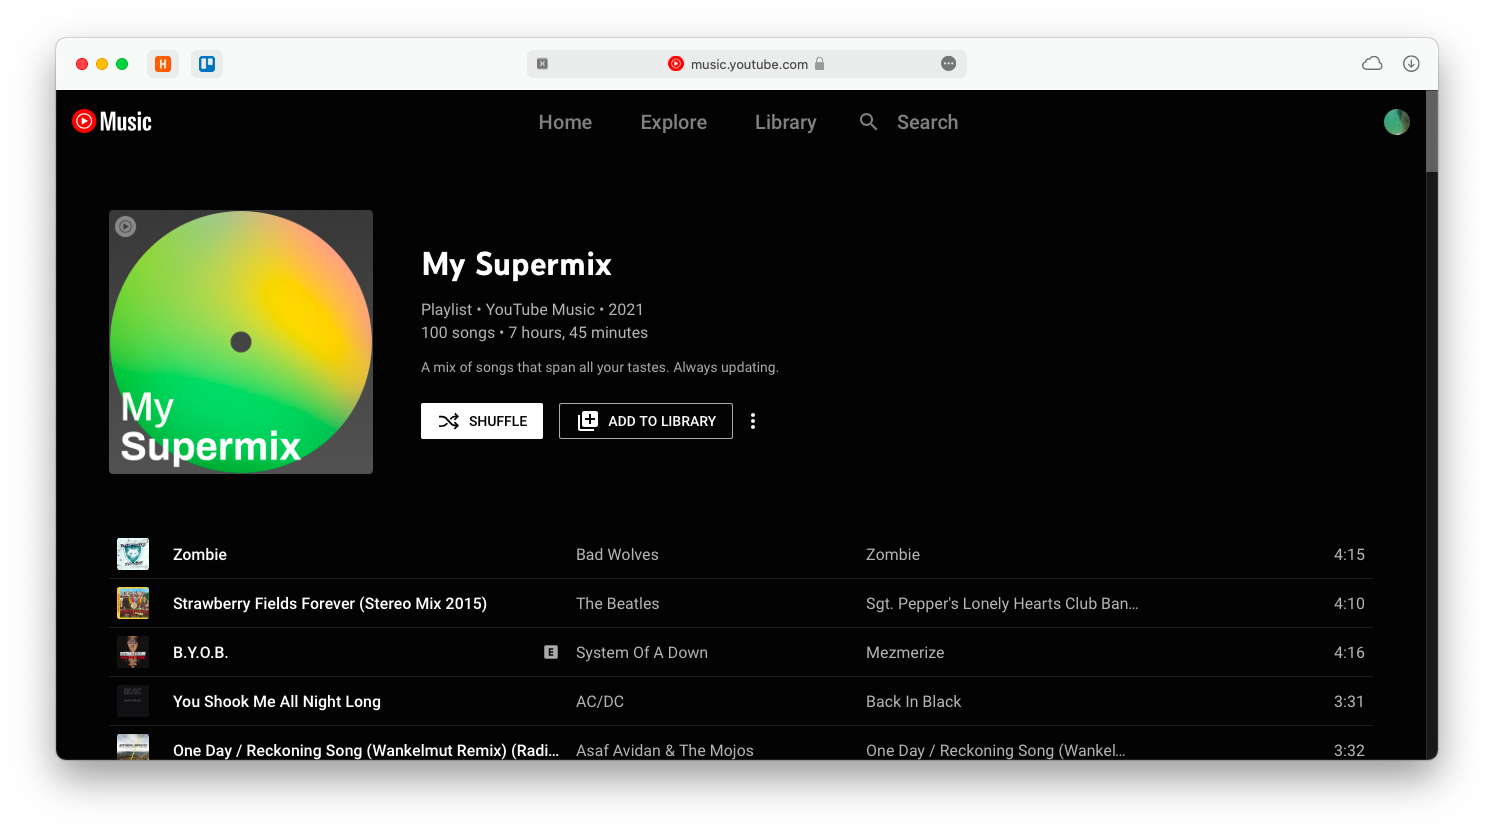The image size is (1494, 834).
Task: Select You Shook Me All Night Long
Action: coord(277,701)
